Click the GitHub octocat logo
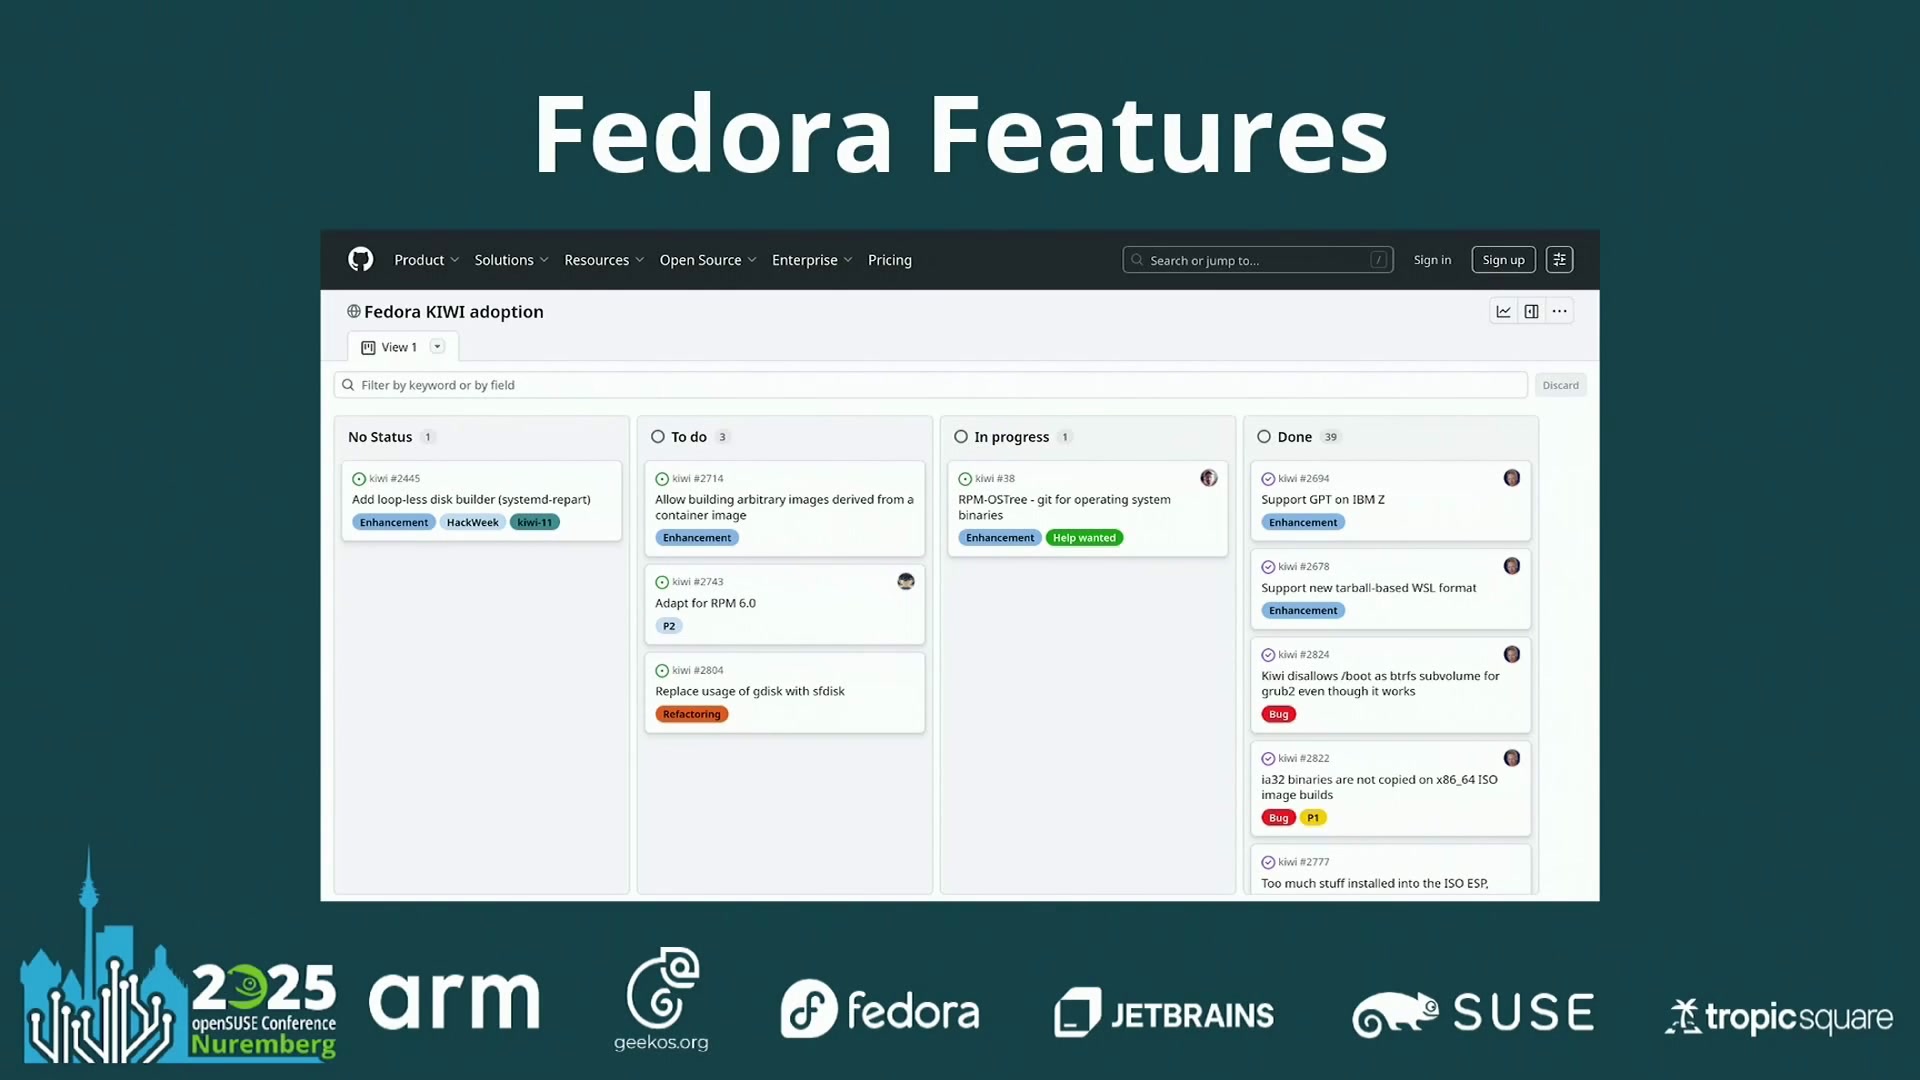Screen dimensions: 1920x1080 pyautogui.click(x=360, y=259)
